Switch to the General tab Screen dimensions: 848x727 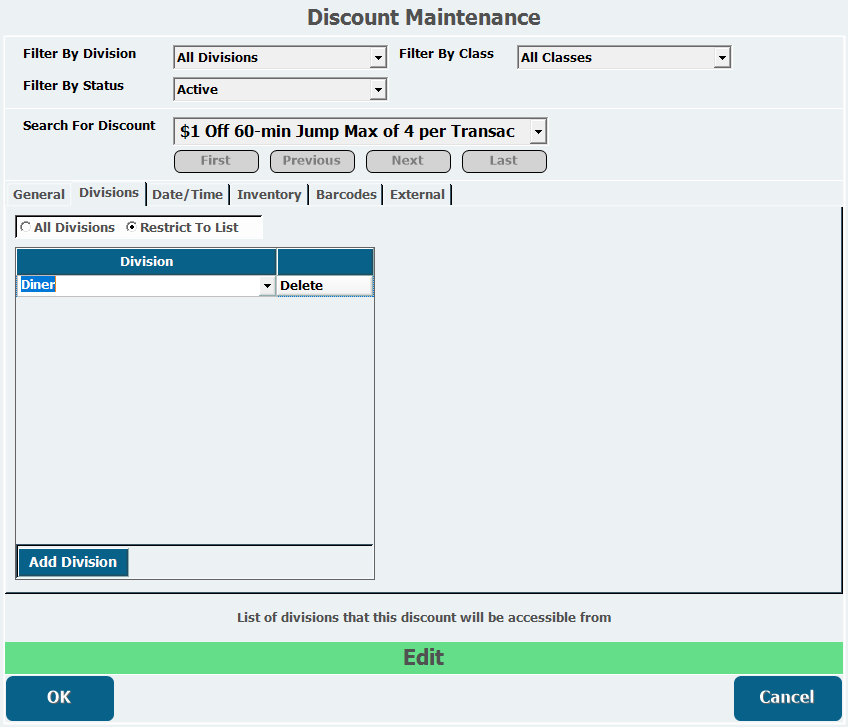(x=39, y=194)
